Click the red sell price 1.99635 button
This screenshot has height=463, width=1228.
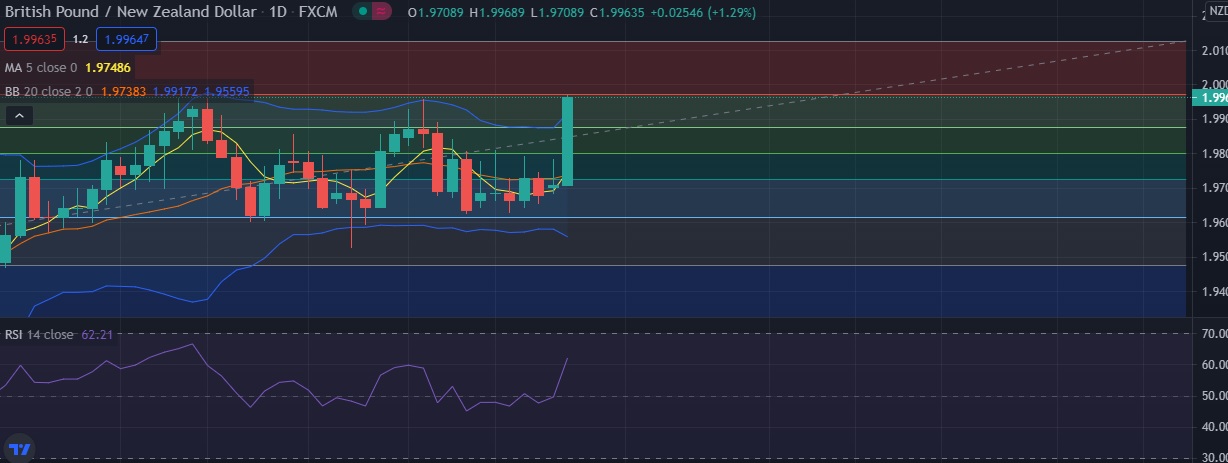click(35, 39)
